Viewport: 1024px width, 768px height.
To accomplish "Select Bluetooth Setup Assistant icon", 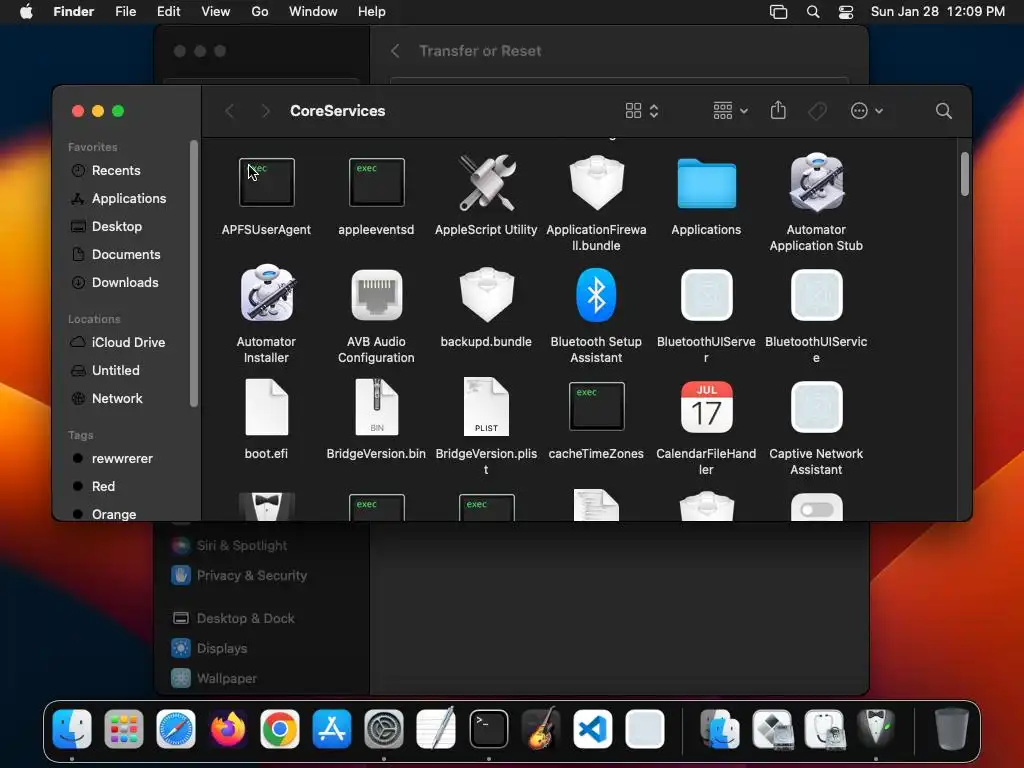I will [x=596, y=295].
